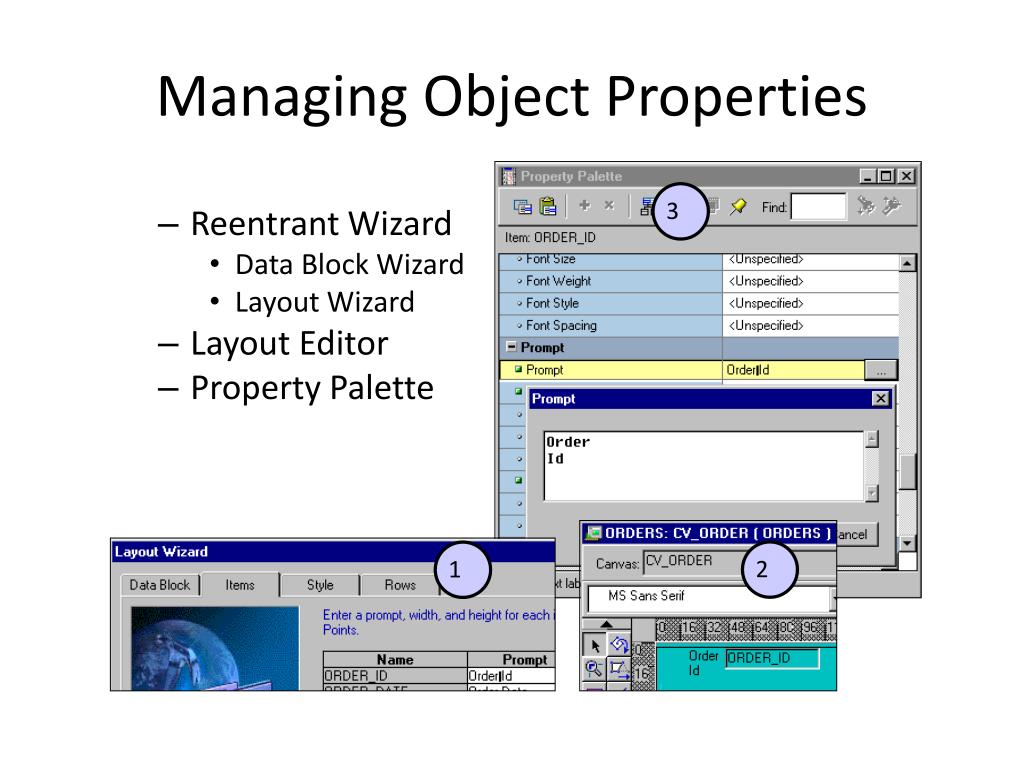Click the Unspecified value of Font Weight
The image size is (1024, 768).
[765, 281]
